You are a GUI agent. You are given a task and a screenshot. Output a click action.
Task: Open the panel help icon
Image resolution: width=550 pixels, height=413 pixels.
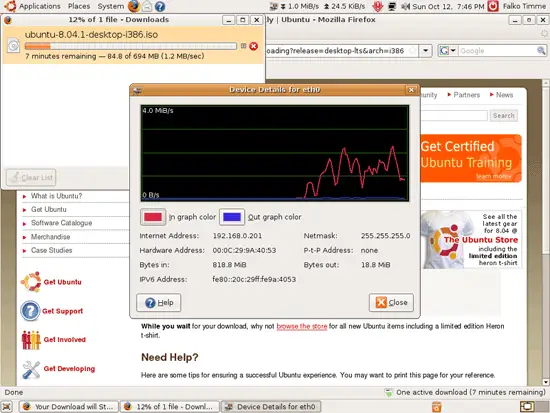[160, 6]
